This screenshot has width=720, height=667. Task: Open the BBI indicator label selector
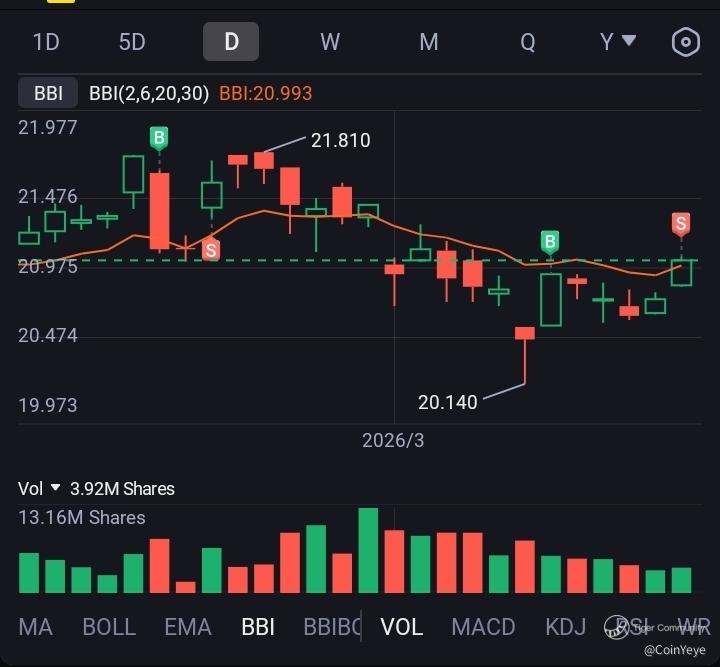coord(48,93)
